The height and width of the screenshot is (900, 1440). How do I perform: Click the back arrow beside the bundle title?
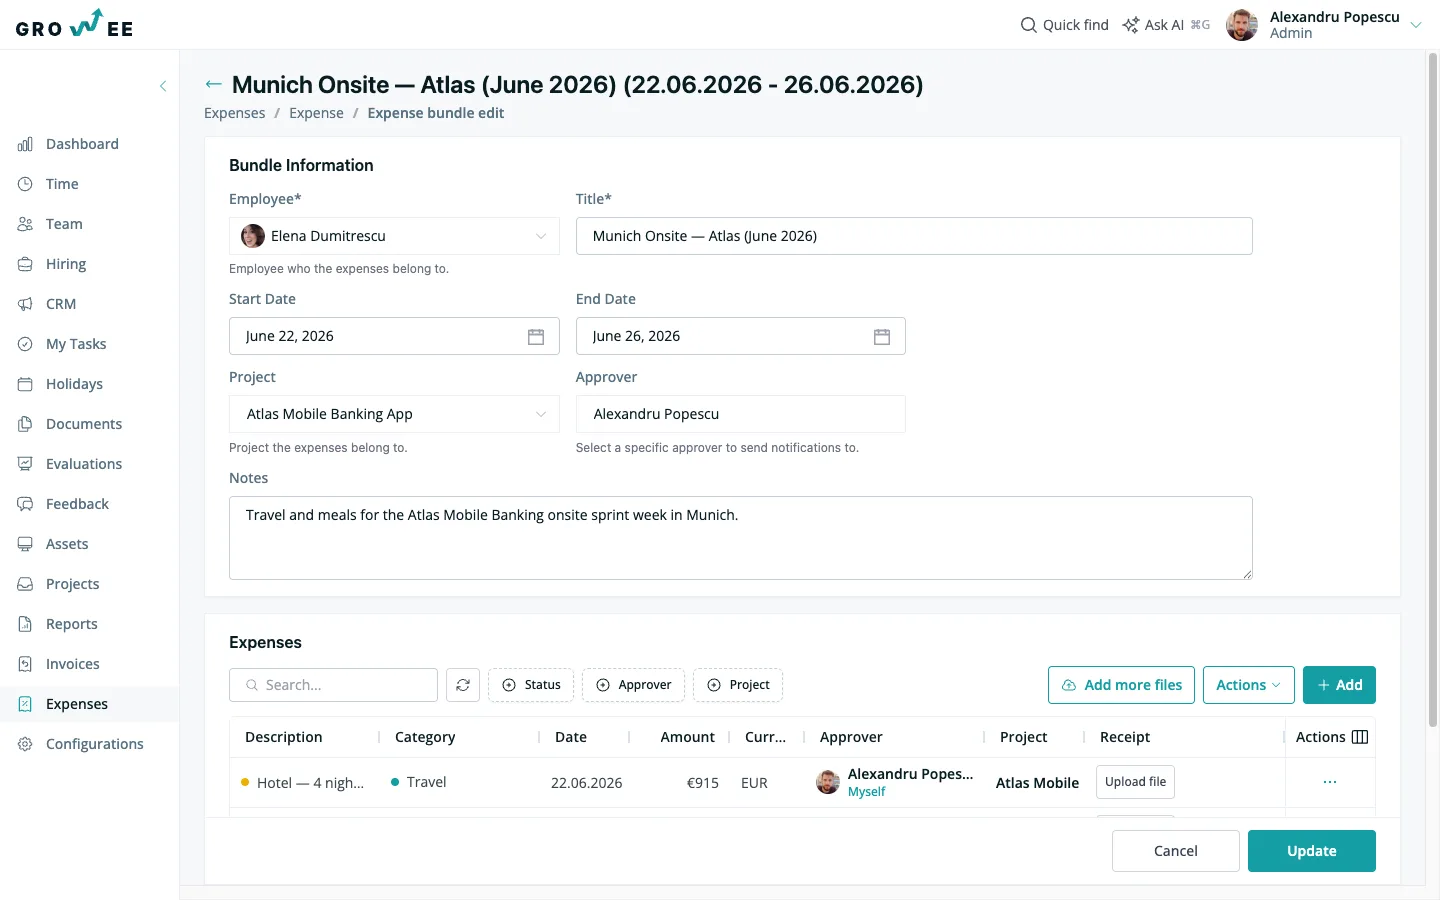point(213,85)
